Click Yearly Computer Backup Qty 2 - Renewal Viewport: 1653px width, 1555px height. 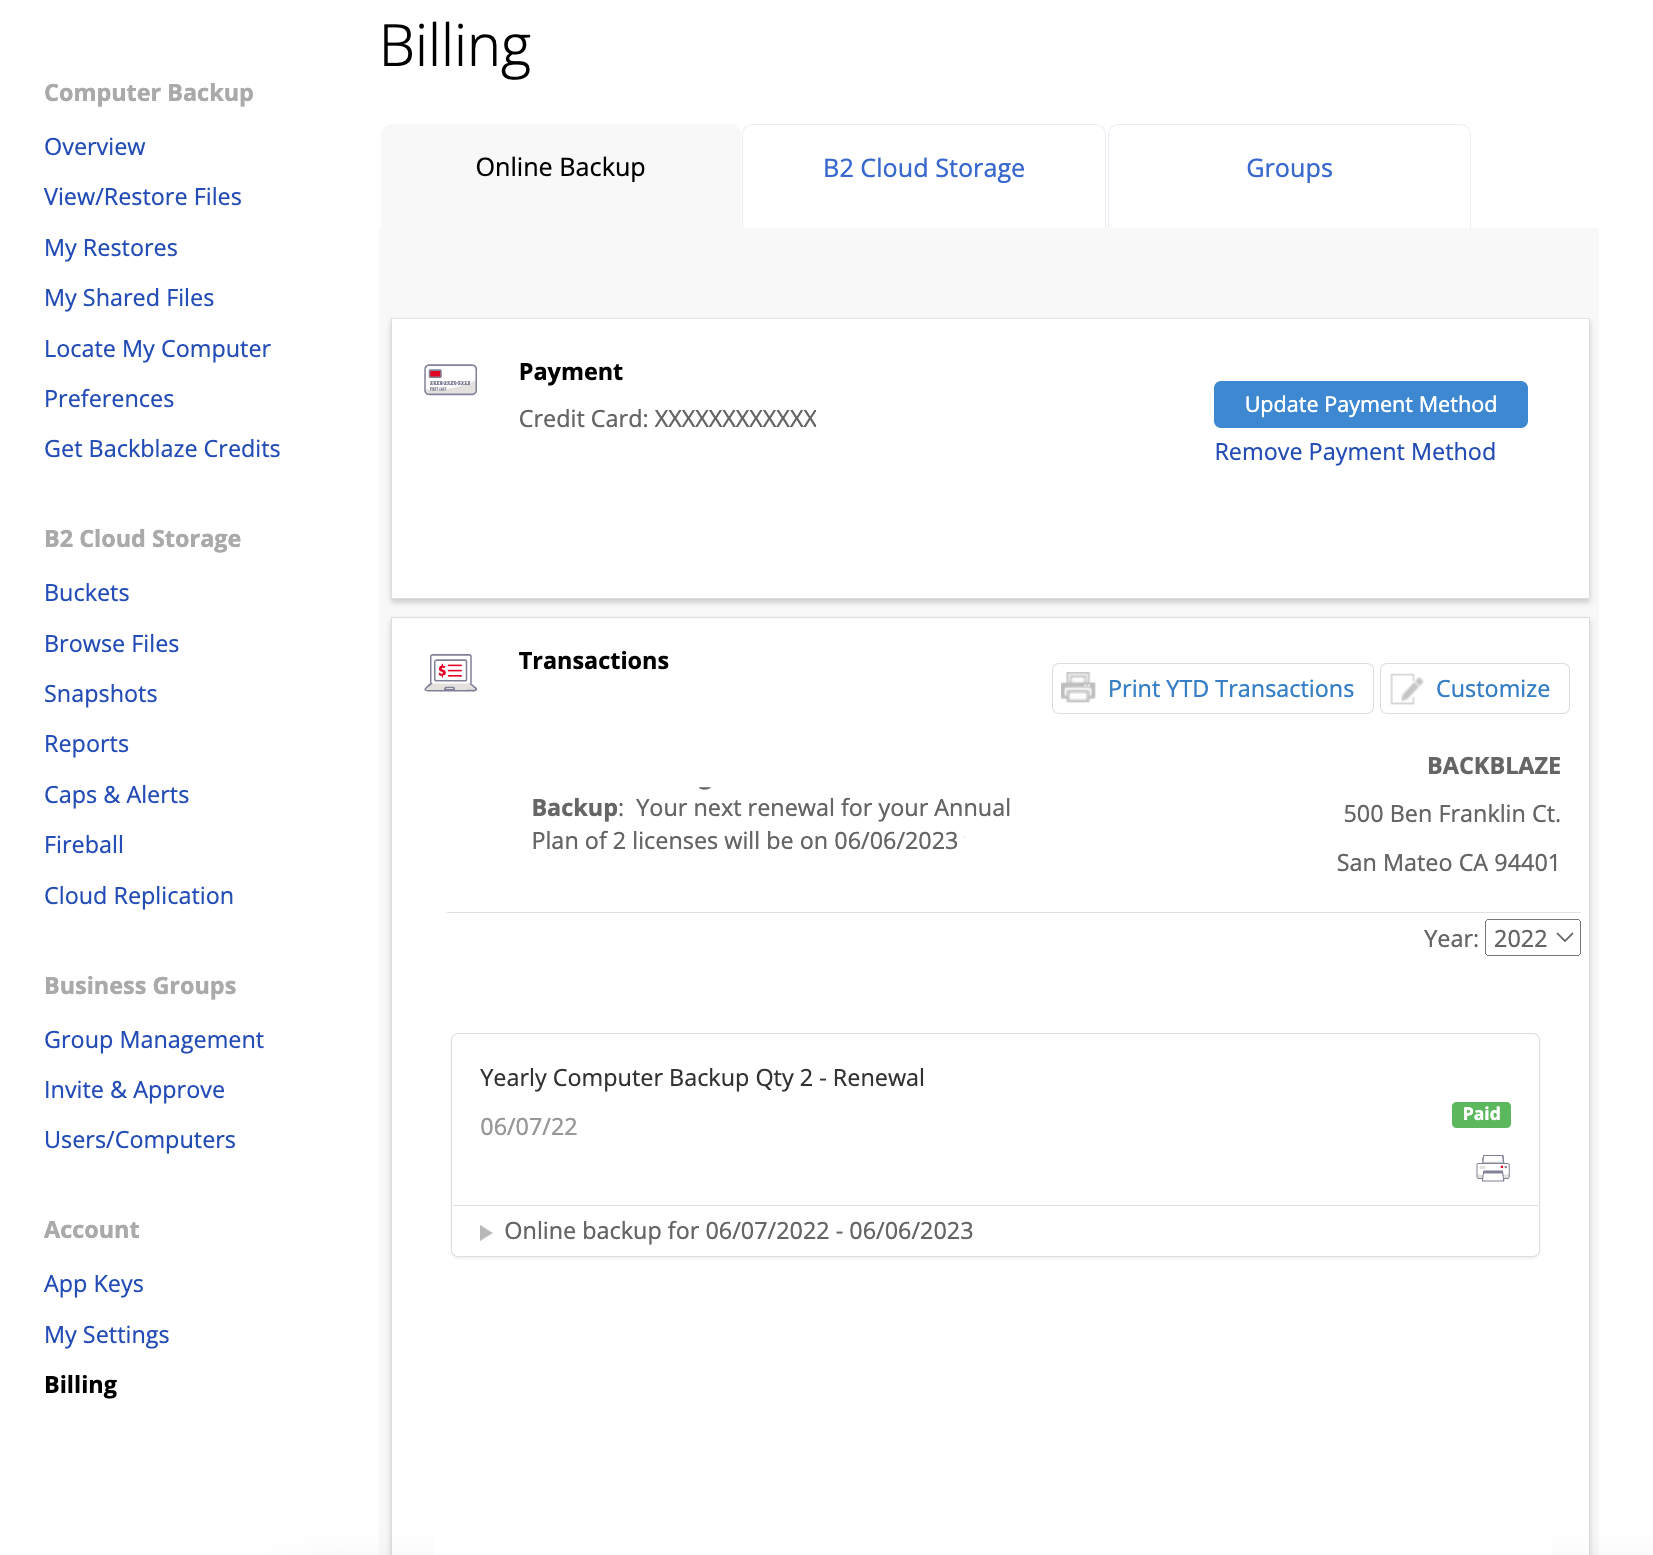click(x=702, y=1078)
